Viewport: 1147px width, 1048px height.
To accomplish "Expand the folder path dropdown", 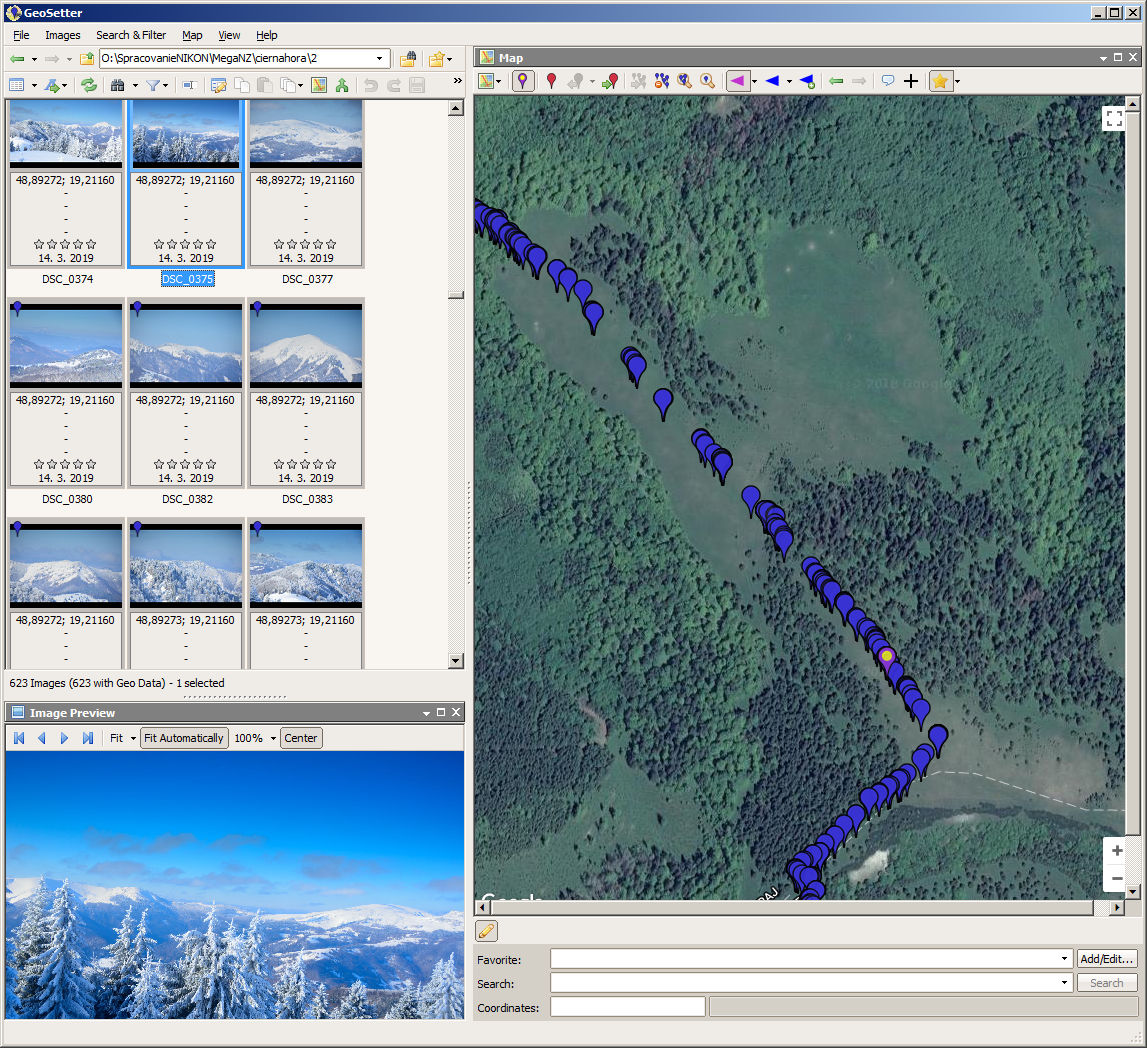I will tap(381, 59).
